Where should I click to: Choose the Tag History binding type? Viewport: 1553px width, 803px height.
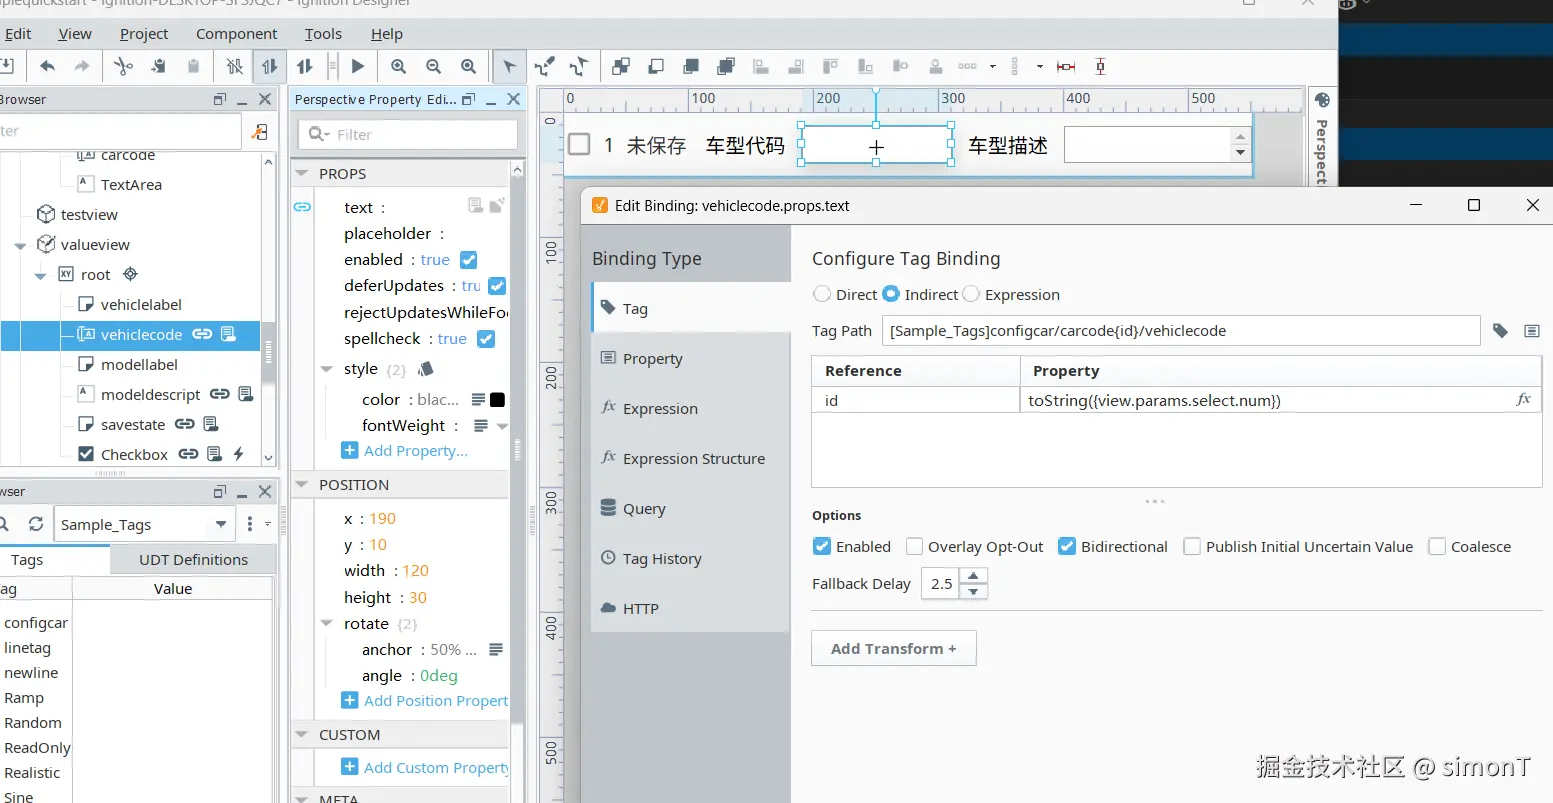(x=691, y=559)
